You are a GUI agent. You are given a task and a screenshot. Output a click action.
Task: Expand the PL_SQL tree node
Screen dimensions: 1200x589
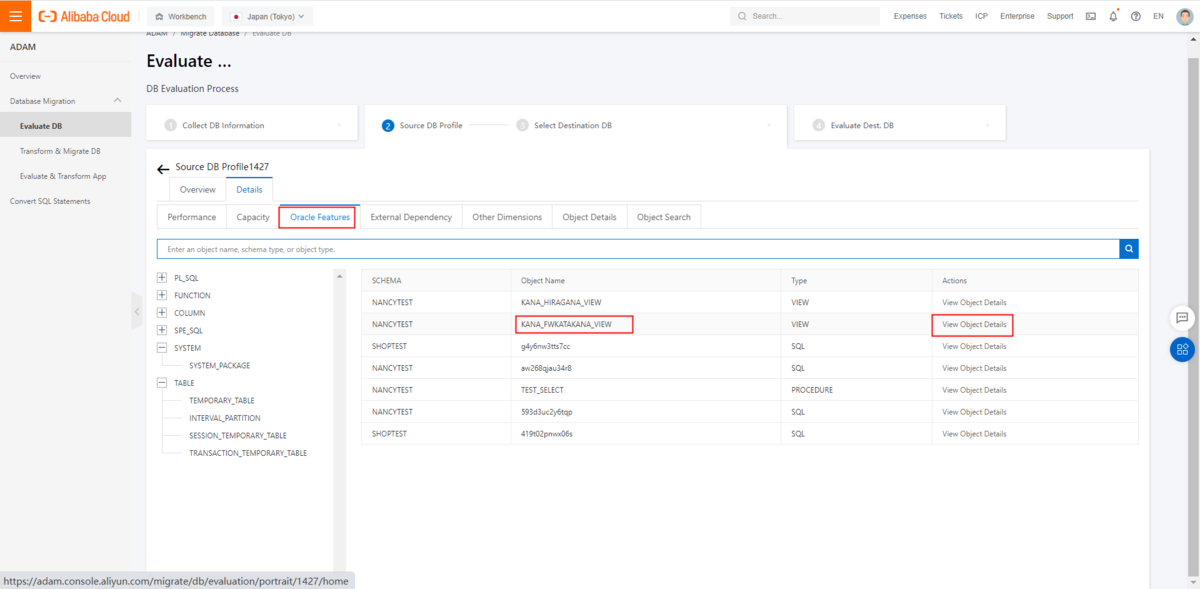tap(162, 278)
